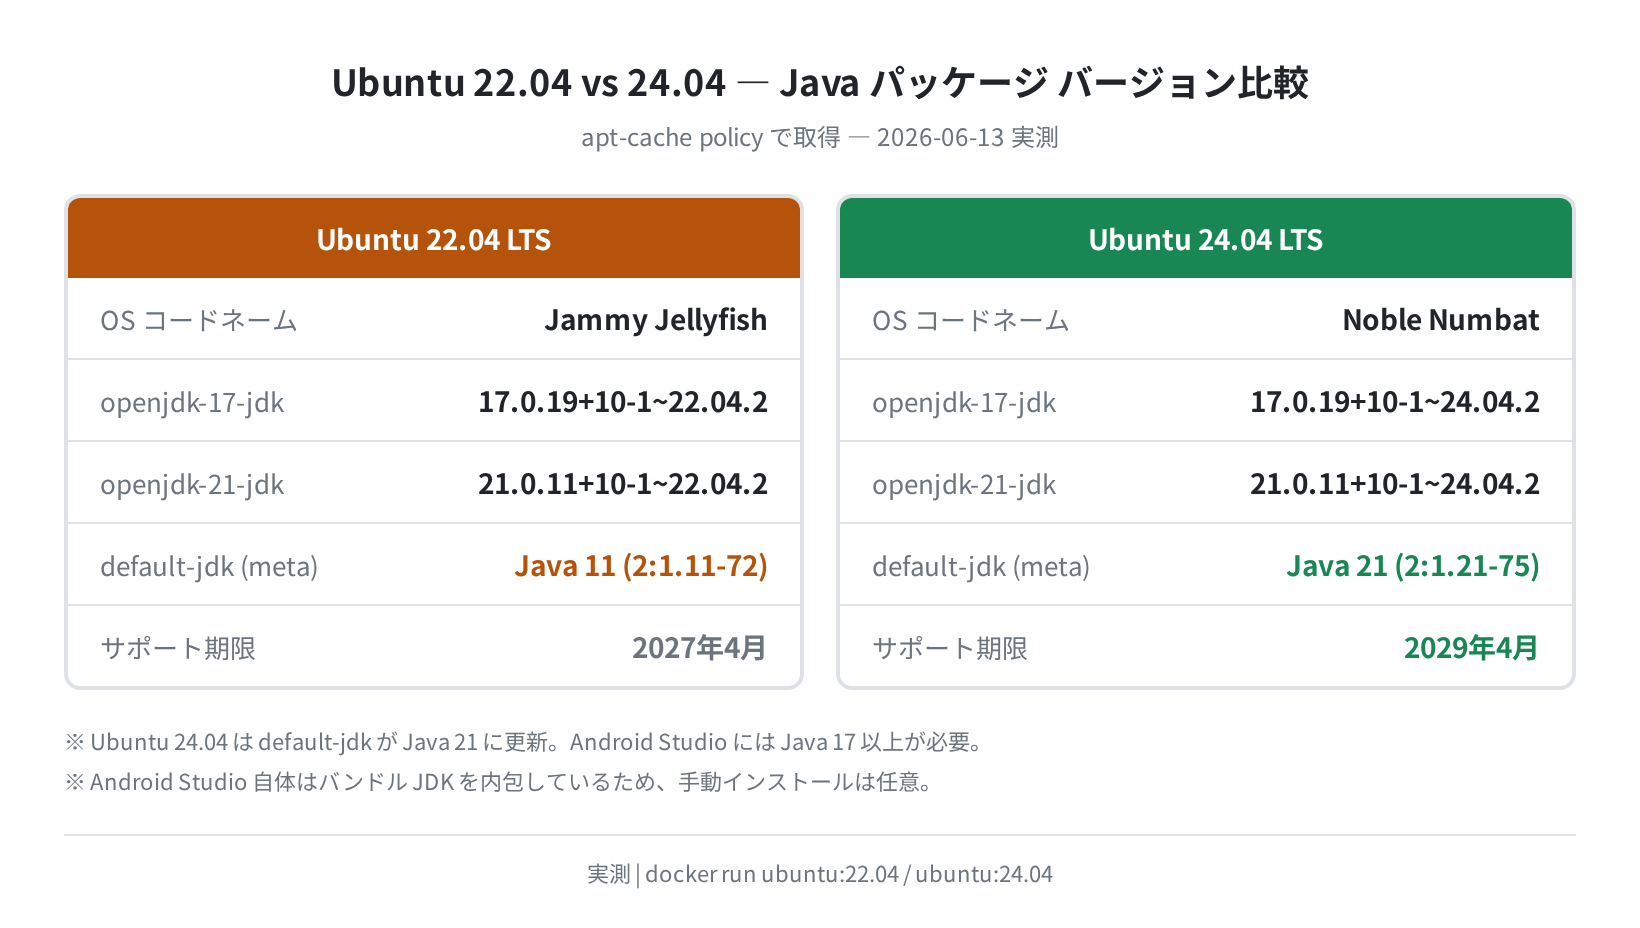Click the green 'Java 21 (2:1.21-75)' value
This screenshot has height=928, width=1640.
coord(1413,566)
